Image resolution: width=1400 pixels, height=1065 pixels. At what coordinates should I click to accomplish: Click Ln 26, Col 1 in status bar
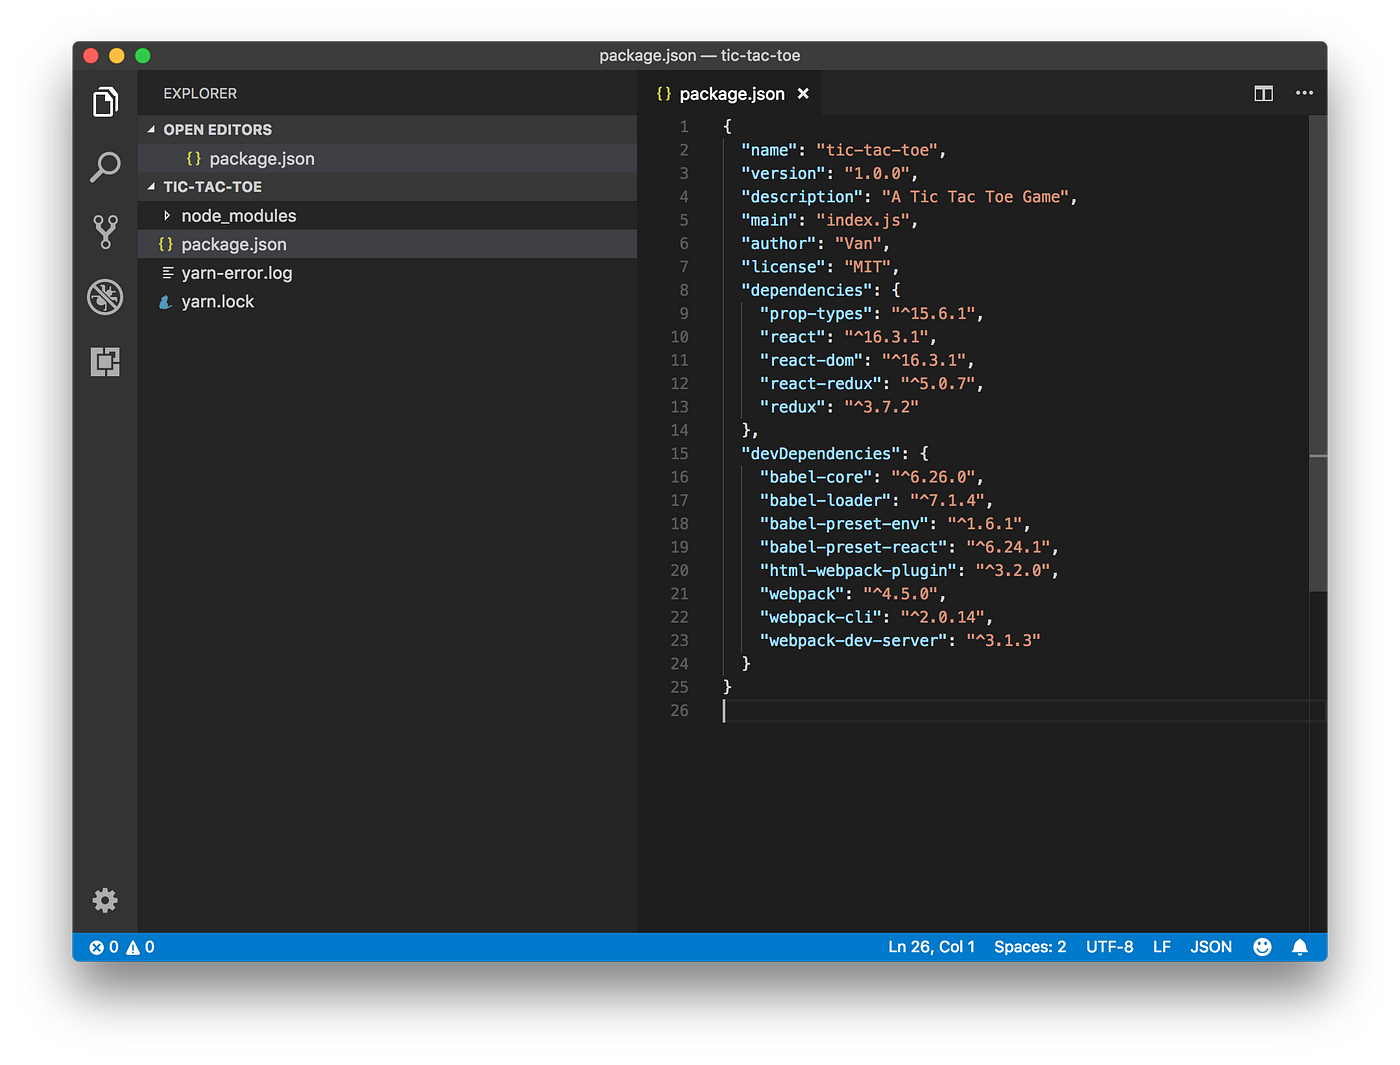click(x=931, y=947)
